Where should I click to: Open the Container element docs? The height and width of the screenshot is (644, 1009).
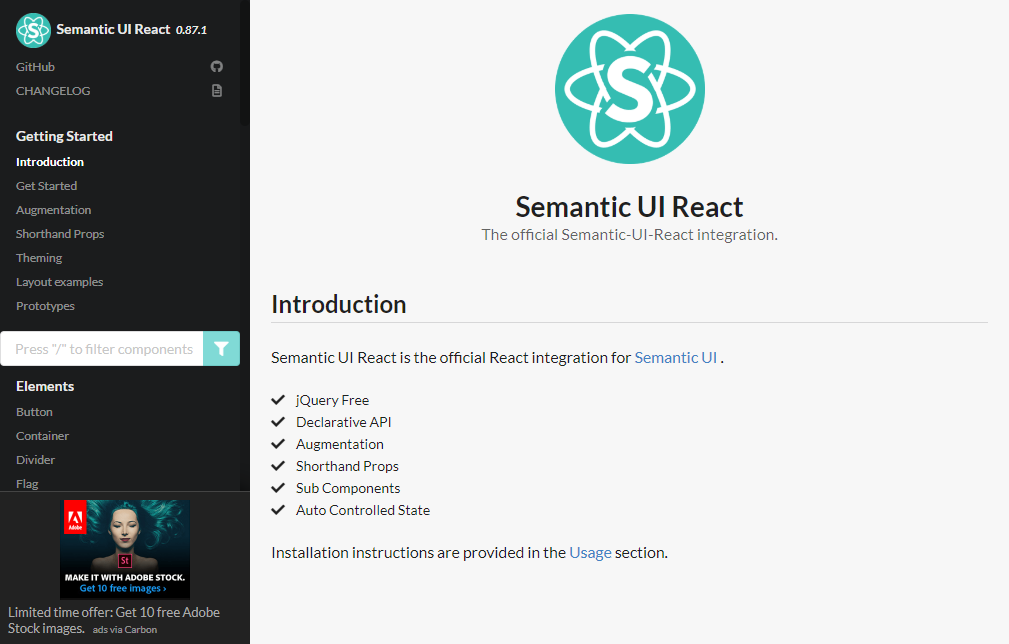(42, 436)
